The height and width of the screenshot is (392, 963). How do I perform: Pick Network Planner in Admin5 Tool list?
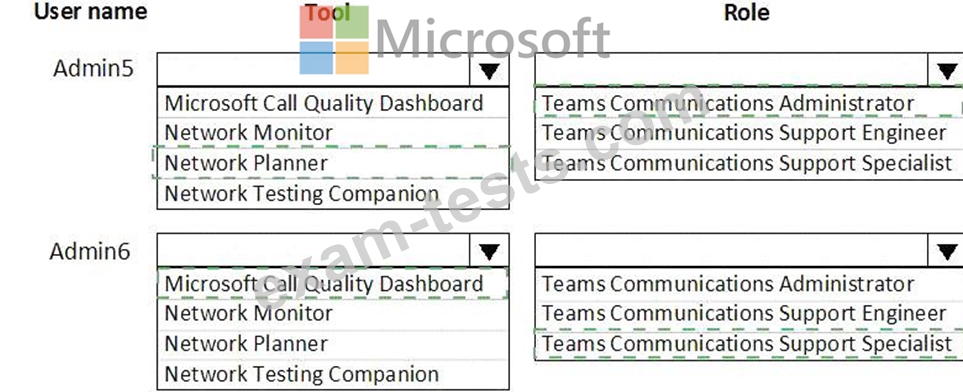[333, 163]
